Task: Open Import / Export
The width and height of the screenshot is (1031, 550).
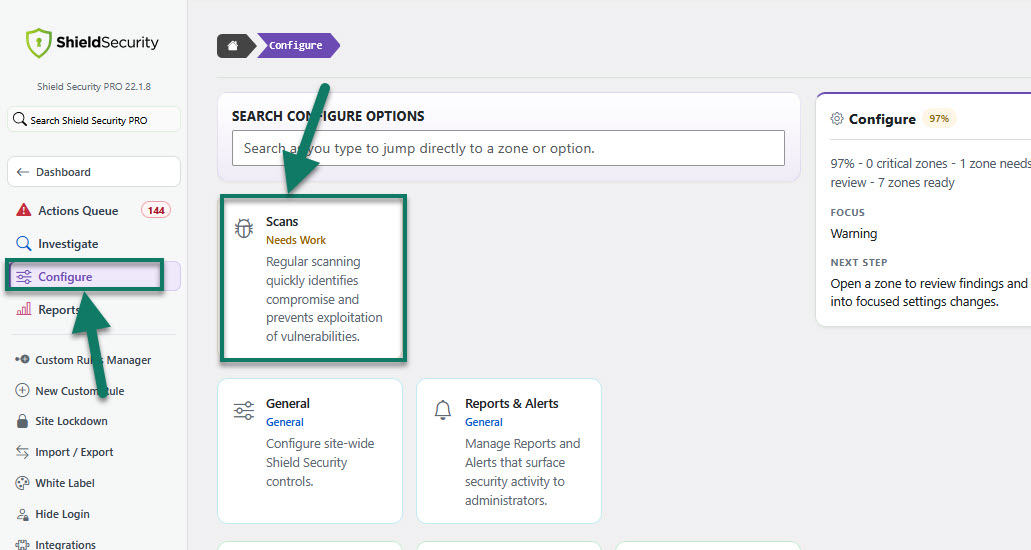Action: point(74,452)
